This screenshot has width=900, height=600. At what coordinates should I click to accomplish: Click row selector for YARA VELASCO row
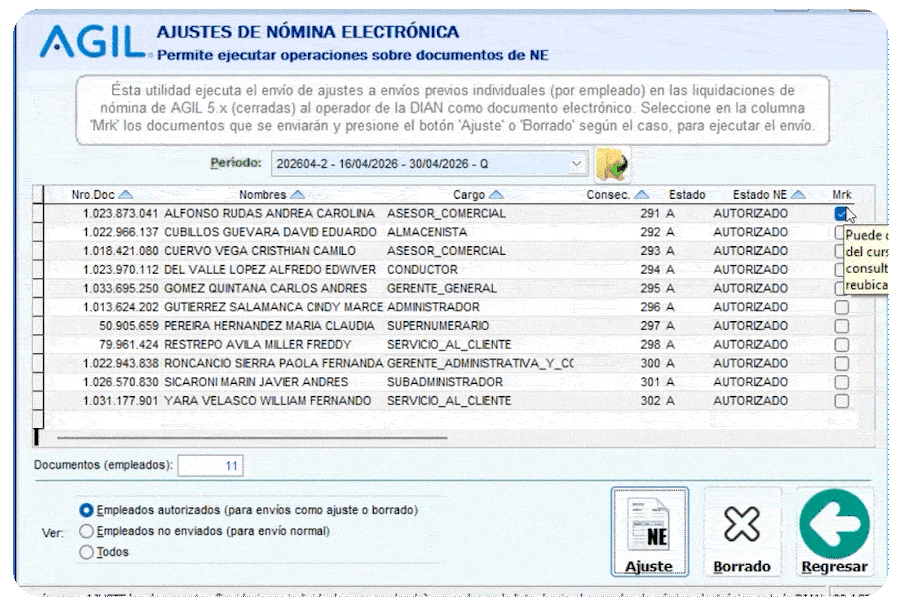click(38, 401)
